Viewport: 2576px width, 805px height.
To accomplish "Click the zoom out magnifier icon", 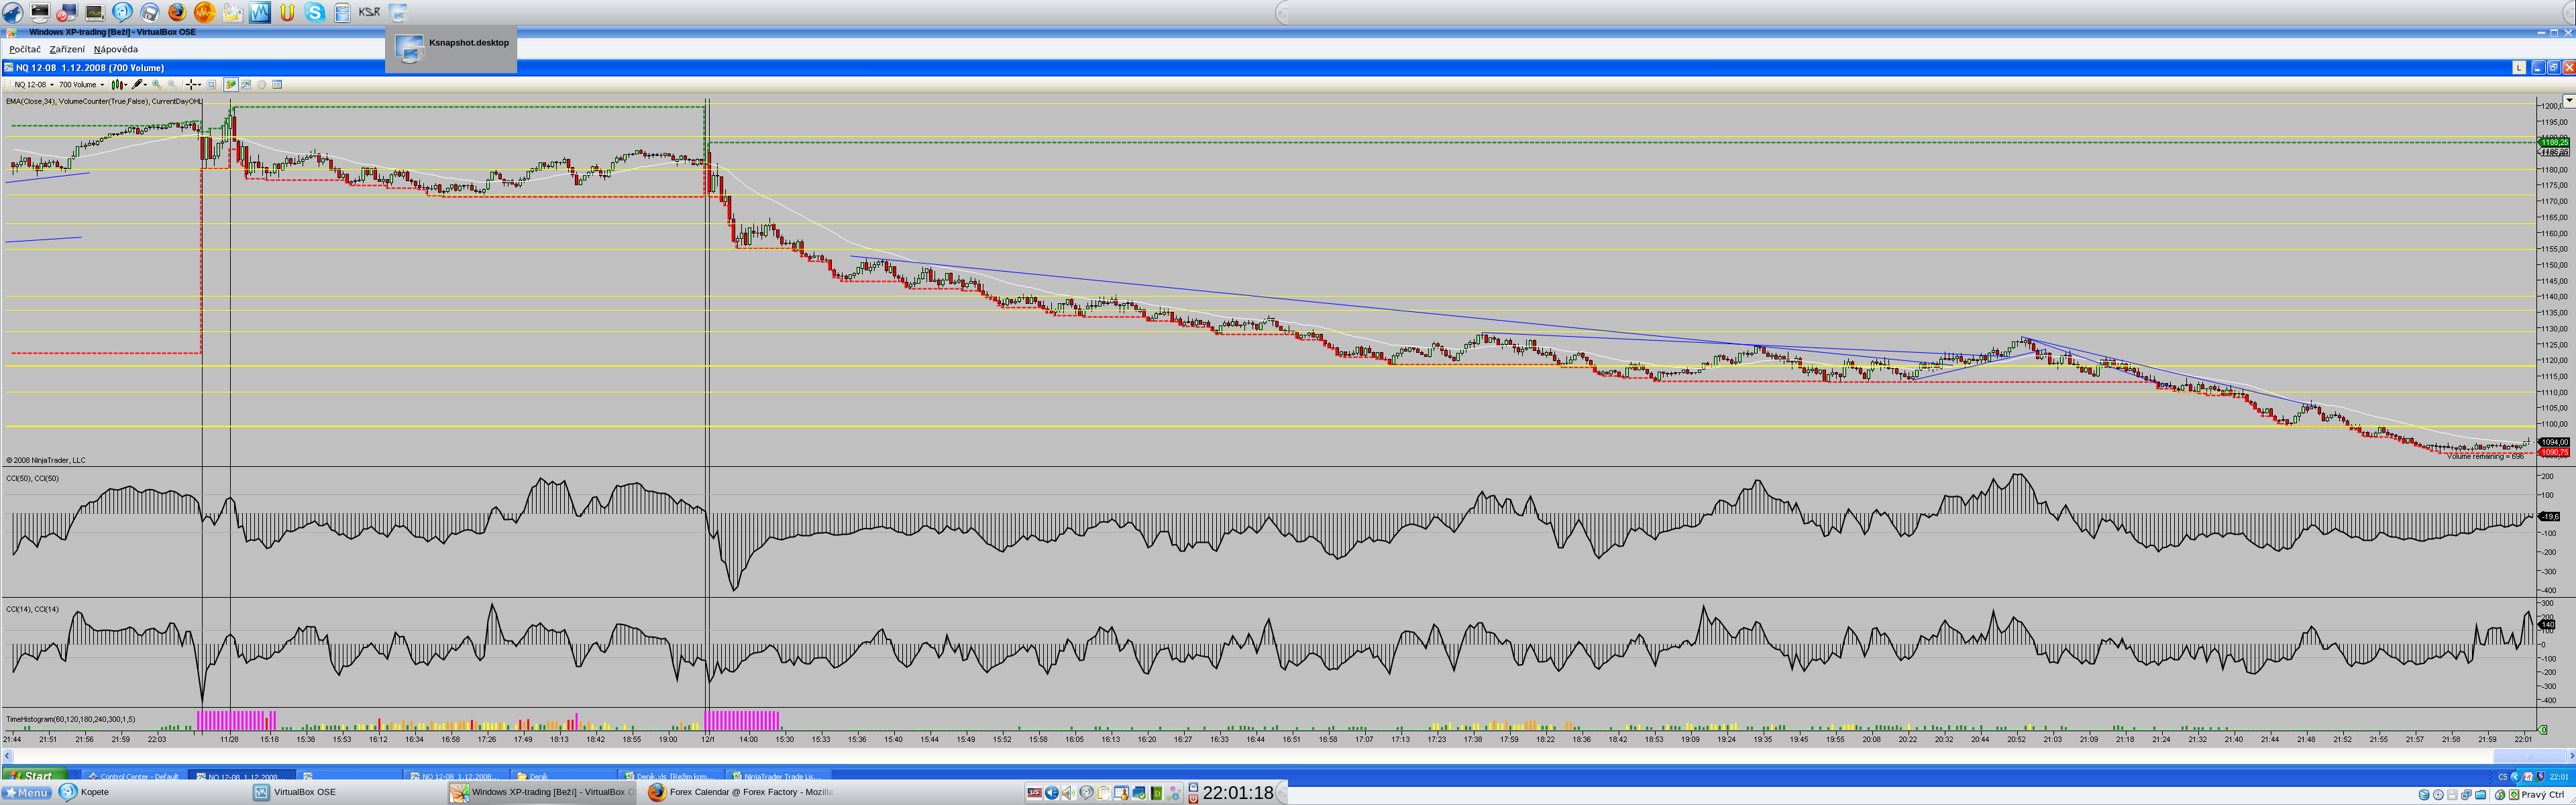I will pyautogui.click(x=172, y=85).
